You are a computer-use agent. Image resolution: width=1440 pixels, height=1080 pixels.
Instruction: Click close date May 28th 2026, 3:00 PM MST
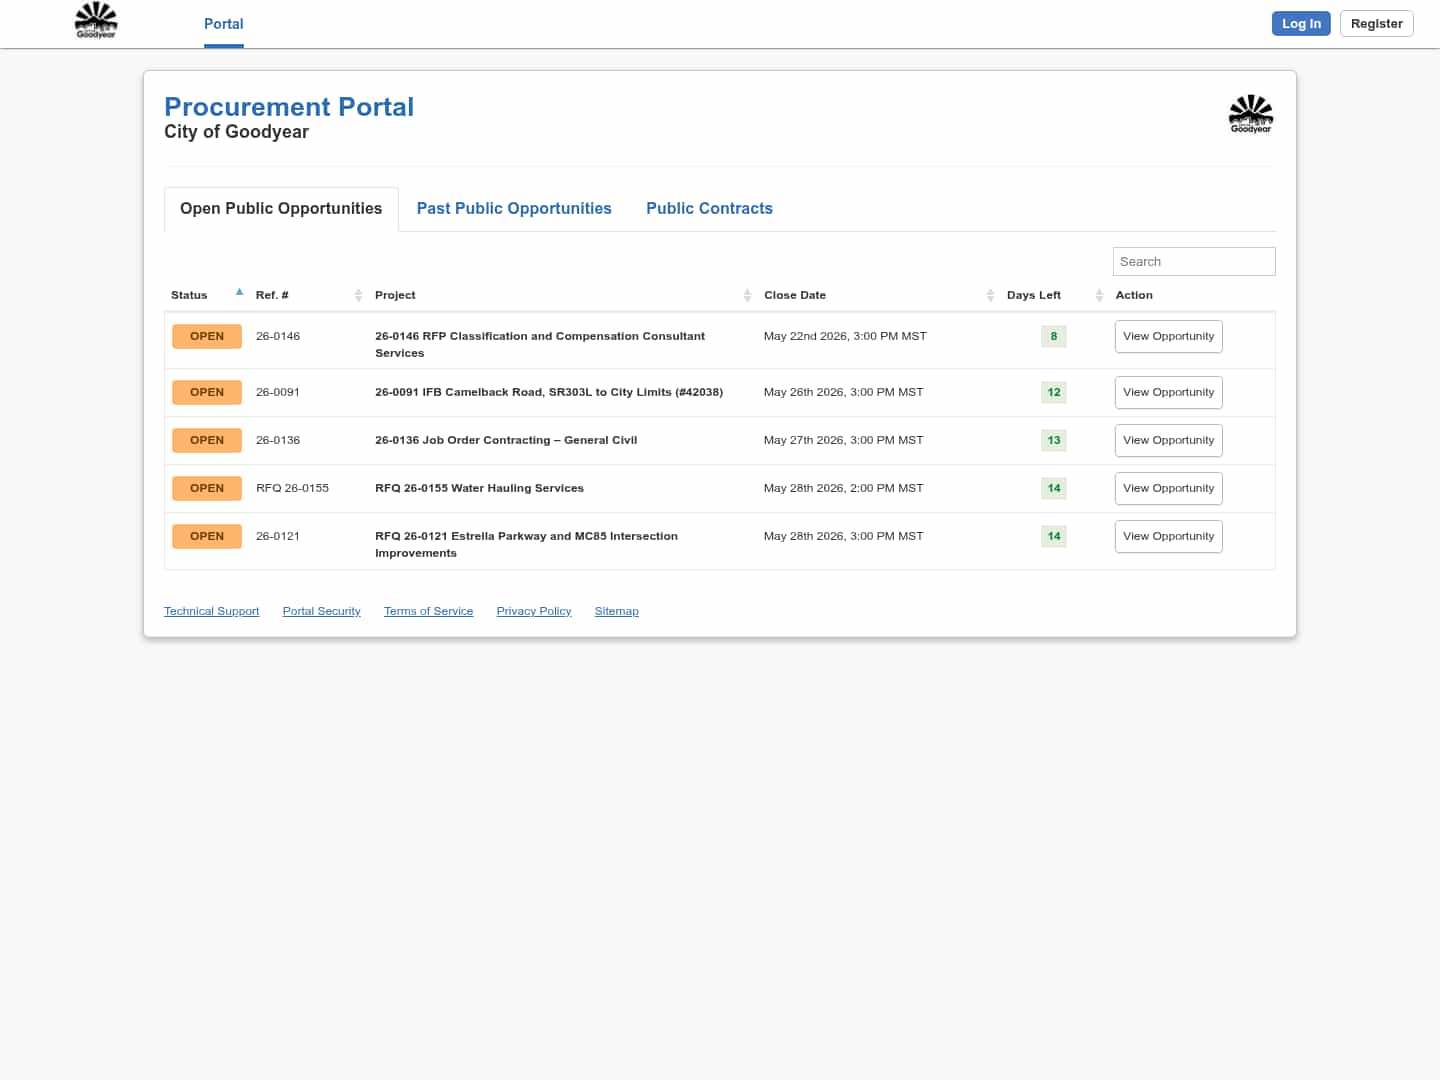(844, 537)
